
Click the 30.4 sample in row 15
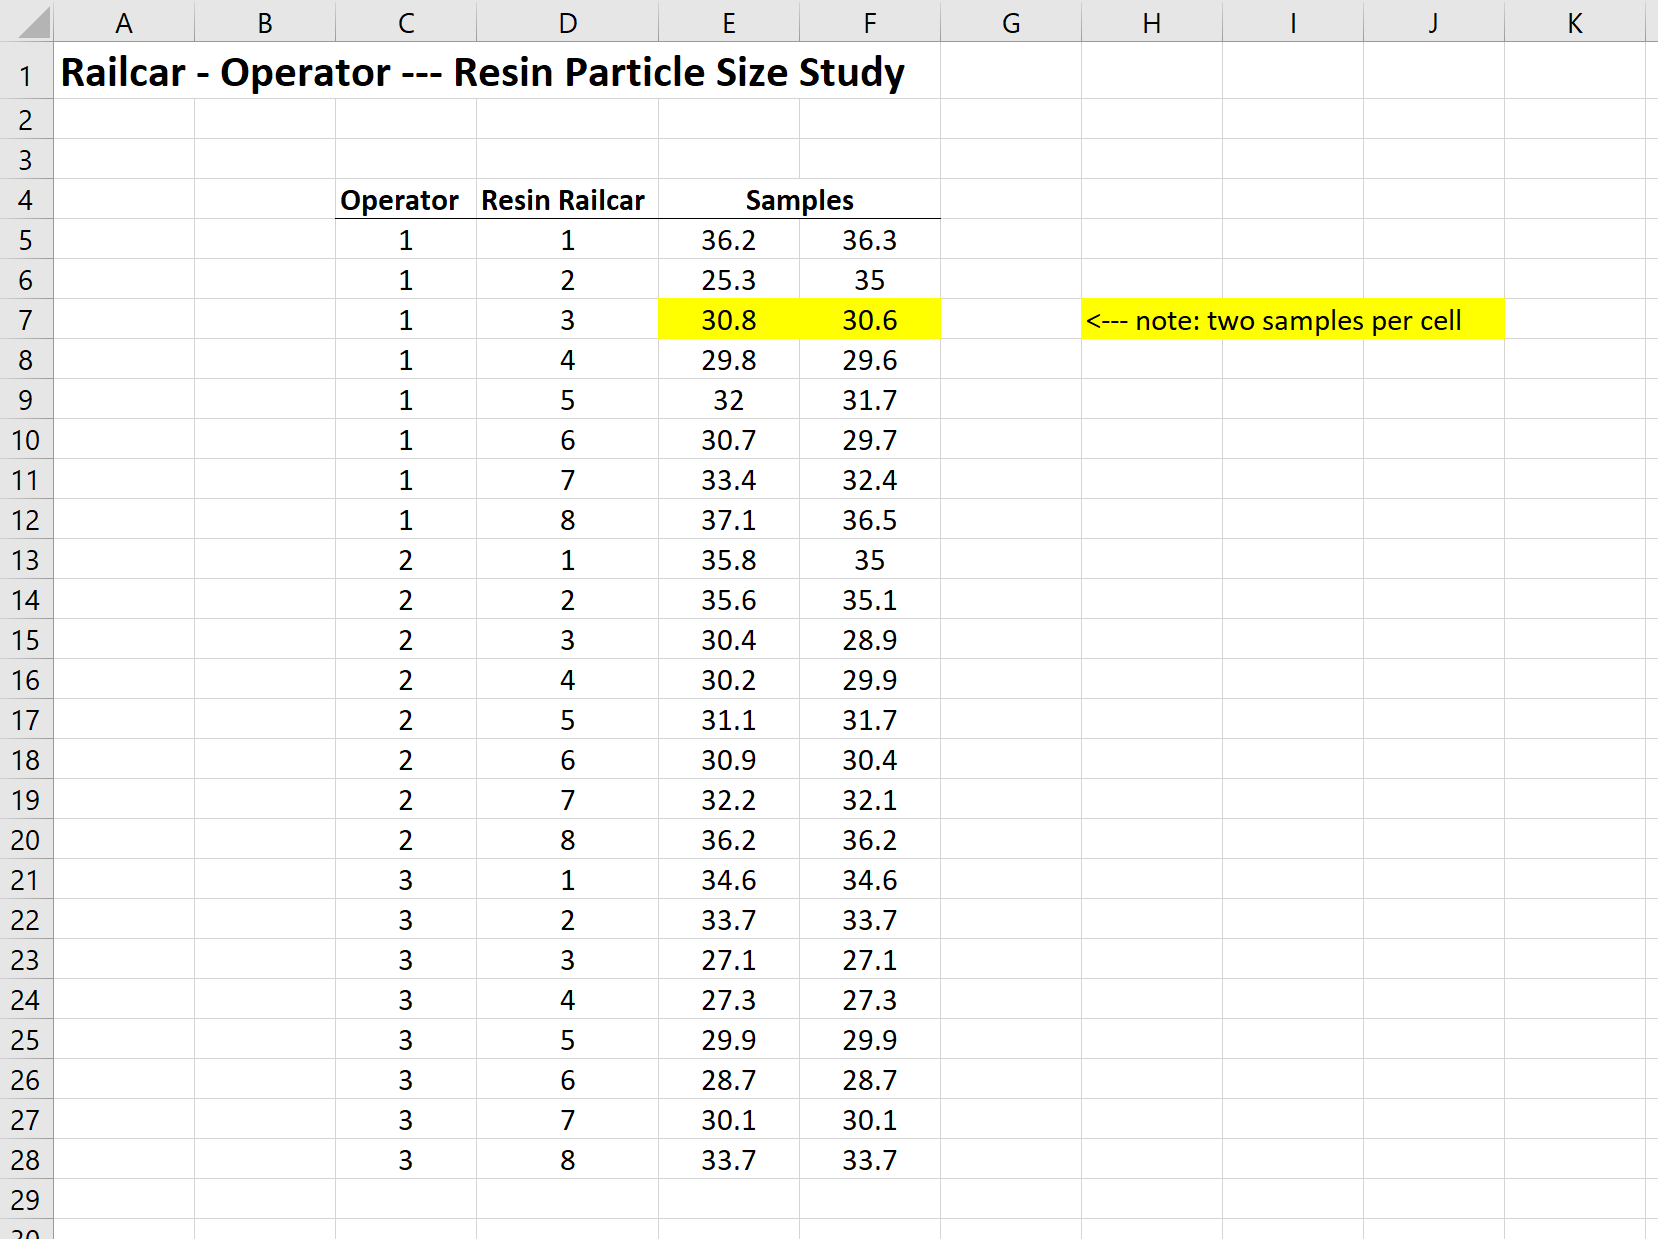[x=729, y=640]
